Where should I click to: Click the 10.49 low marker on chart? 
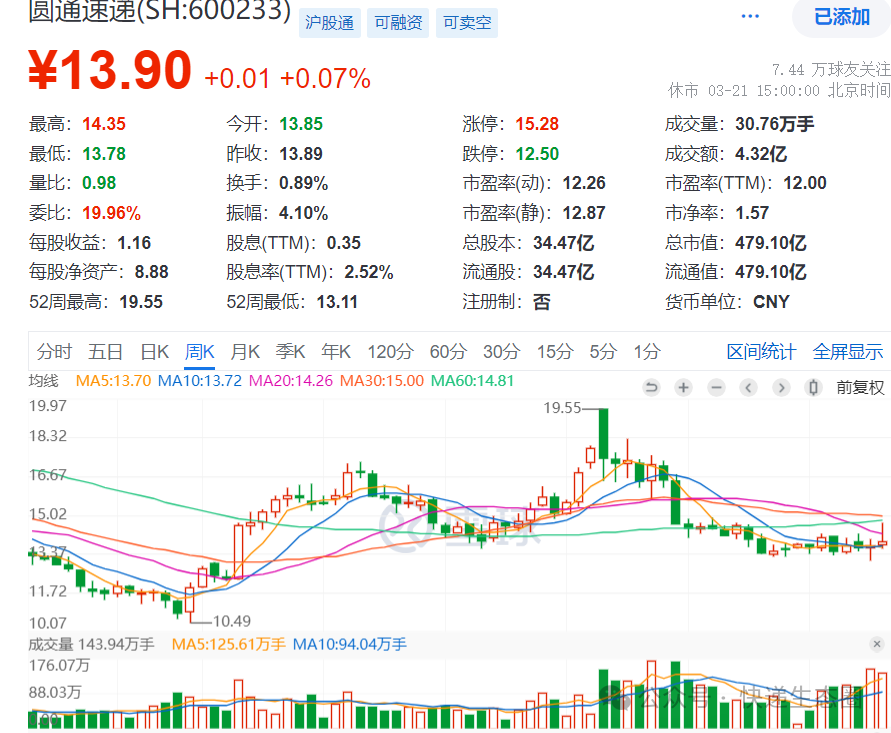232,621
